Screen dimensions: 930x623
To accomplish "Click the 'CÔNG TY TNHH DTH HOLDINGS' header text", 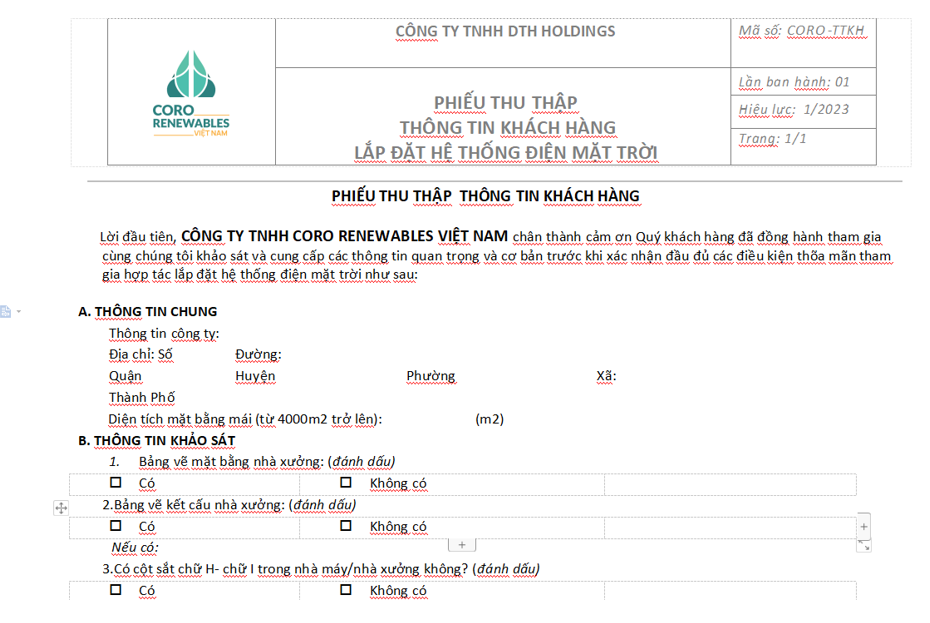I will [505, 31].
